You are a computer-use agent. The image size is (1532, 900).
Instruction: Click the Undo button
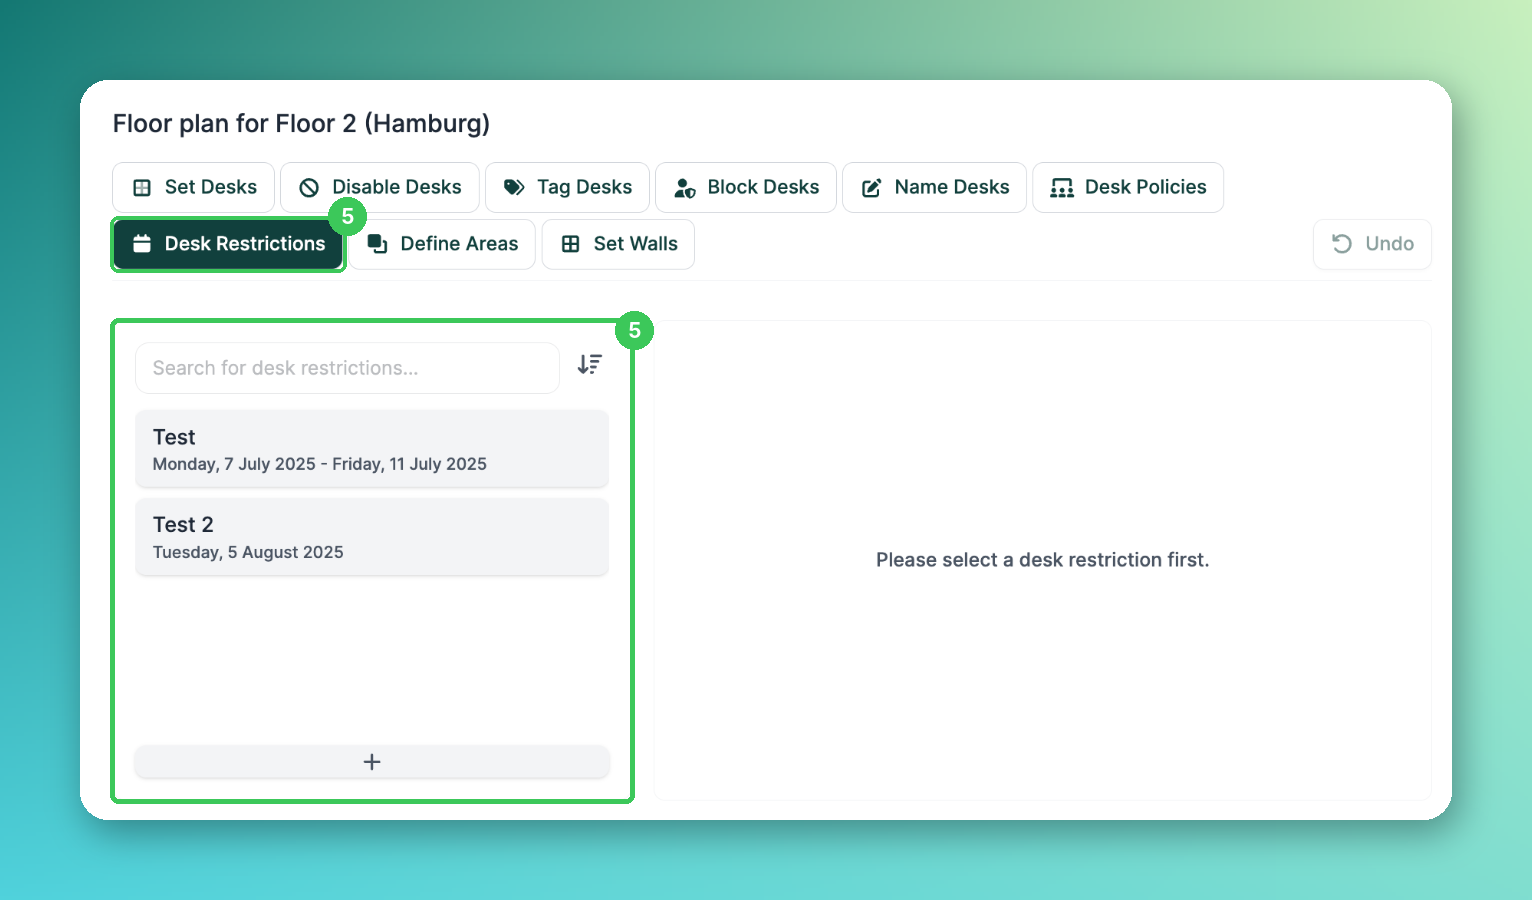point(1372,244)
